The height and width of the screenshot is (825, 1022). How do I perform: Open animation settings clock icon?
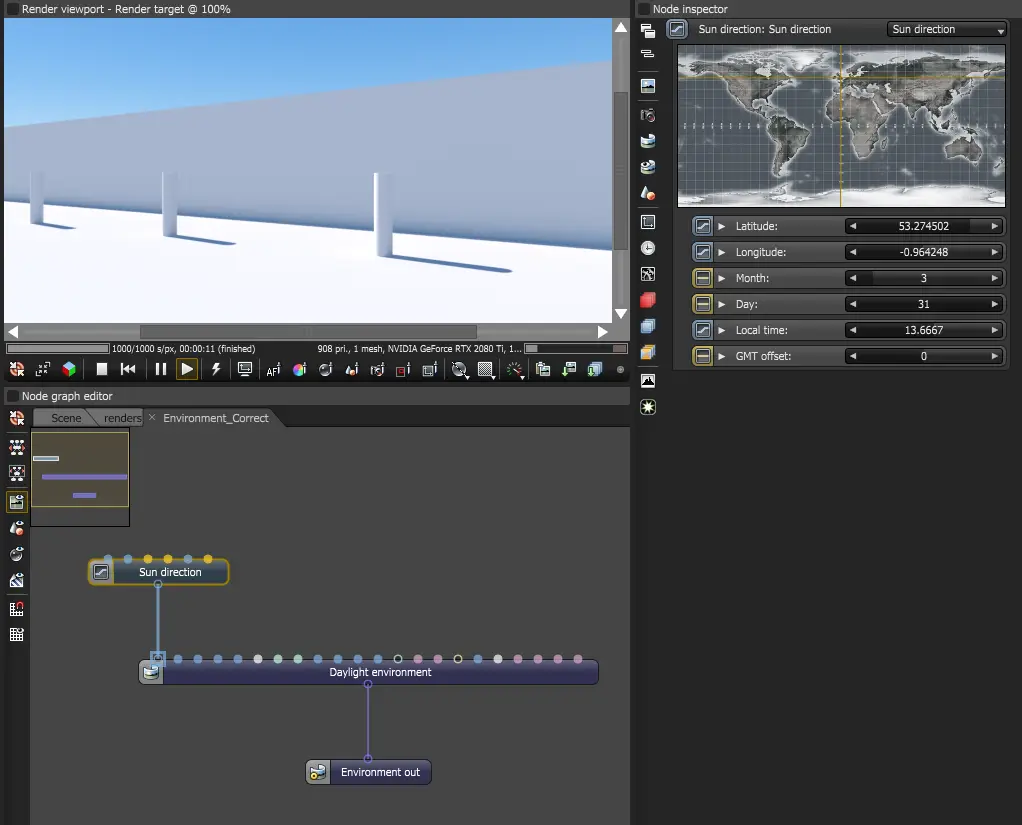click(x=648, y=248)
